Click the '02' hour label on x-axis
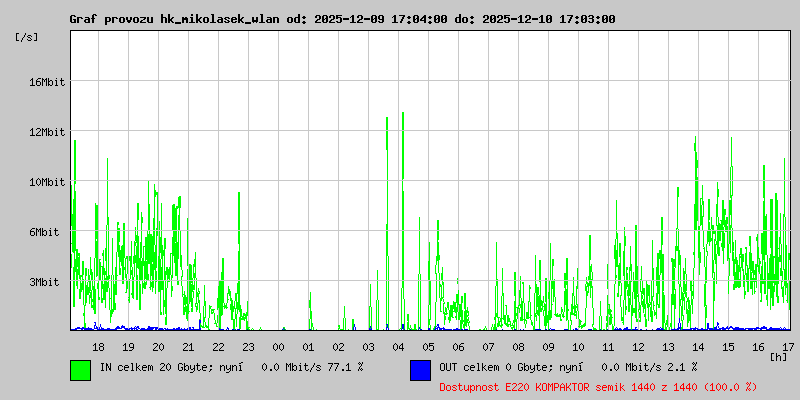 [338, 347]
